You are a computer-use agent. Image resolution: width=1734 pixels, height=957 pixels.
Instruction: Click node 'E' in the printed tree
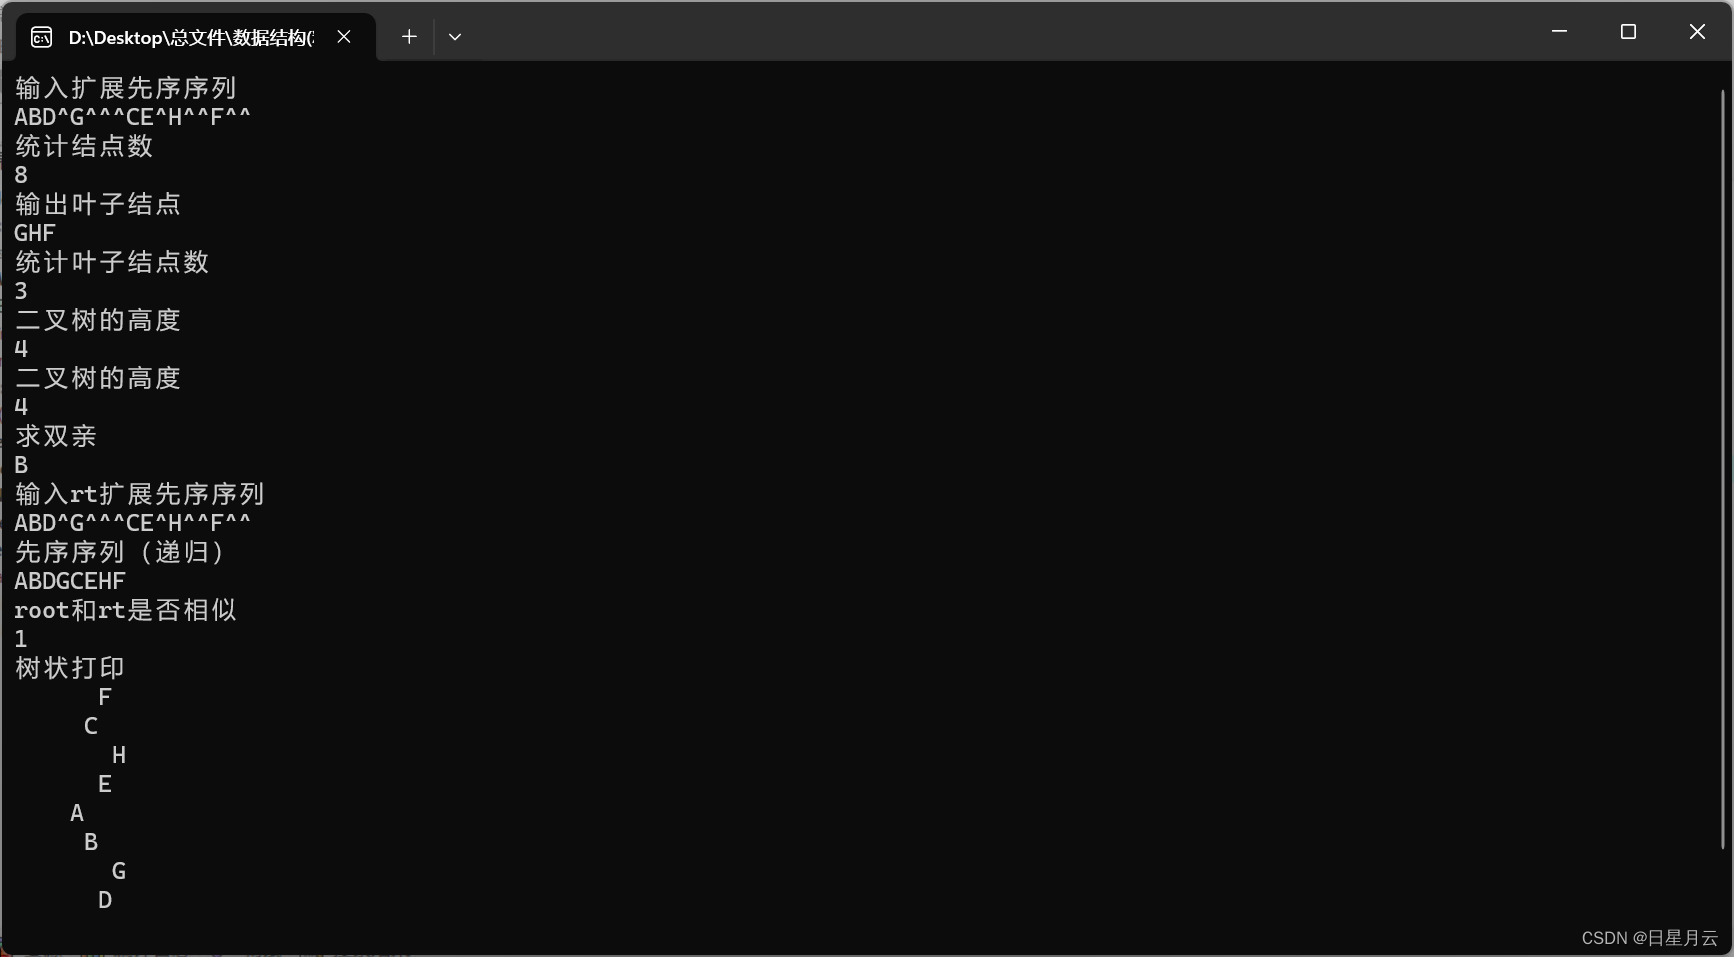click(x=105, y=784)
